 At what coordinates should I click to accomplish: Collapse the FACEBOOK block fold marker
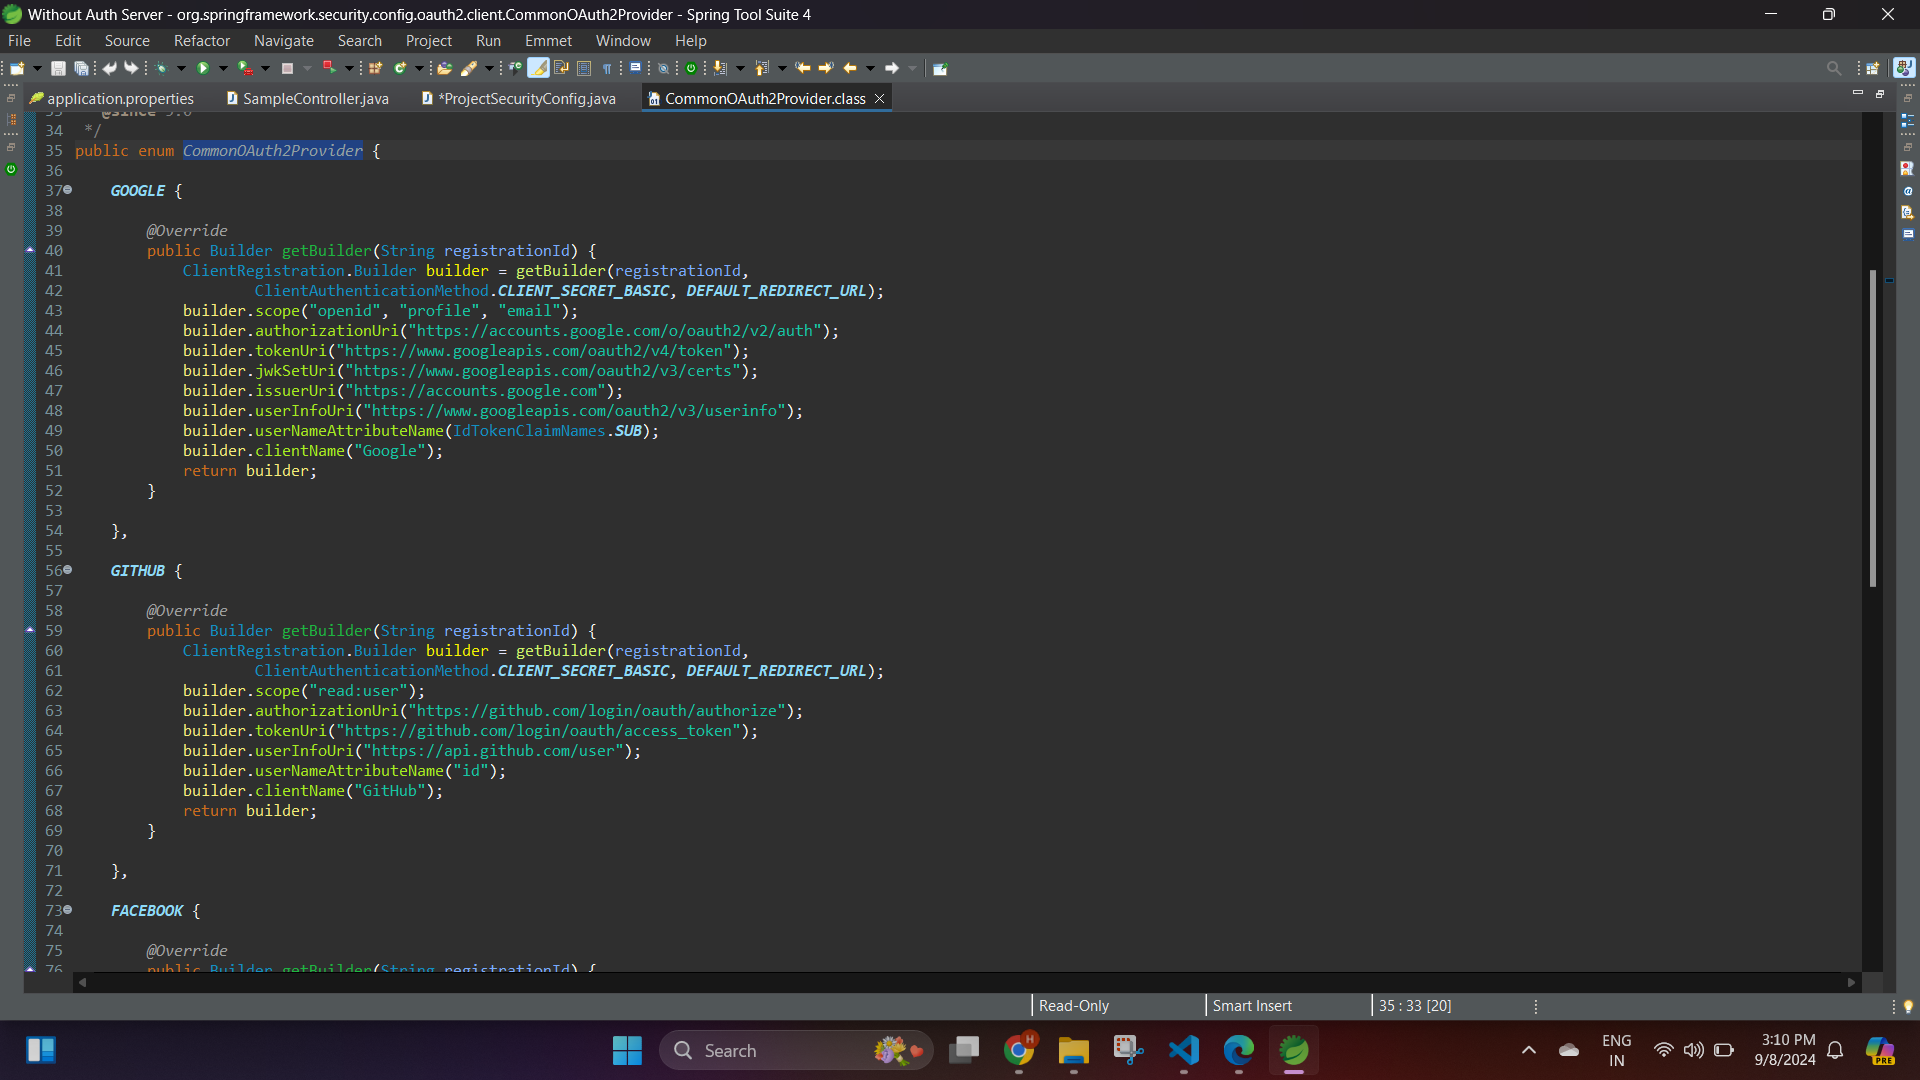(x=68, y=910)
